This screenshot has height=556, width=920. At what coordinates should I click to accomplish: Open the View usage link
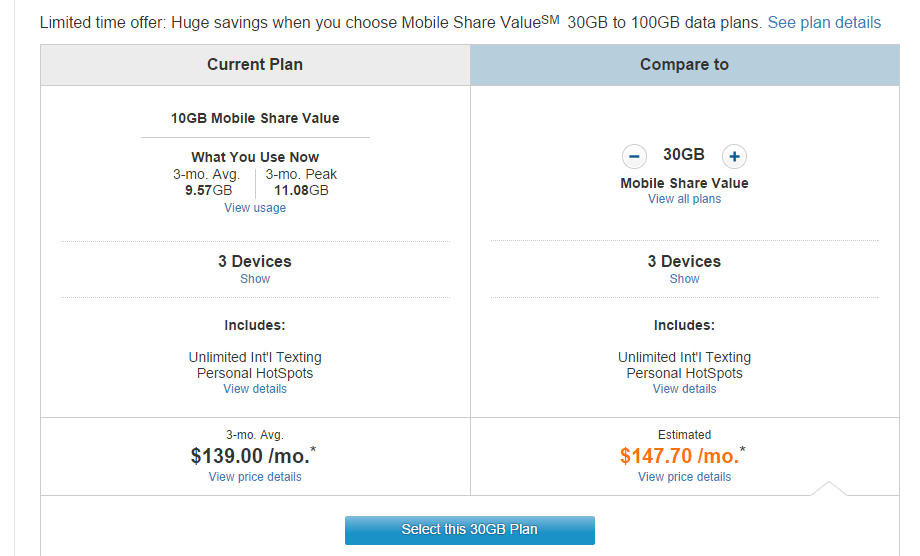click(x=255, y=208)
